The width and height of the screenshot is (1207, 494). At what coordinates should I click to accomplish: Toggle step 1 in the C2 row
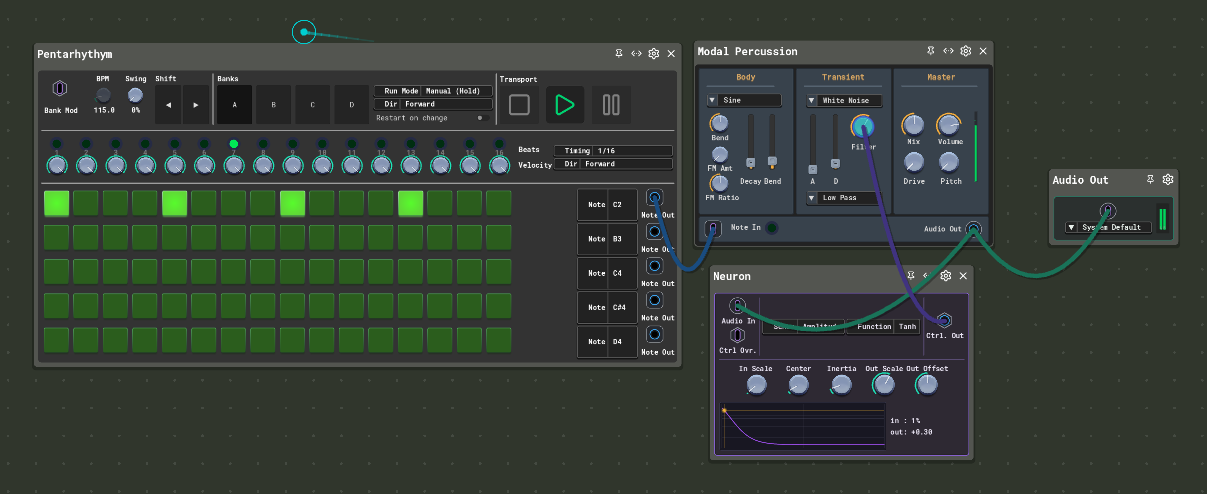57,203
